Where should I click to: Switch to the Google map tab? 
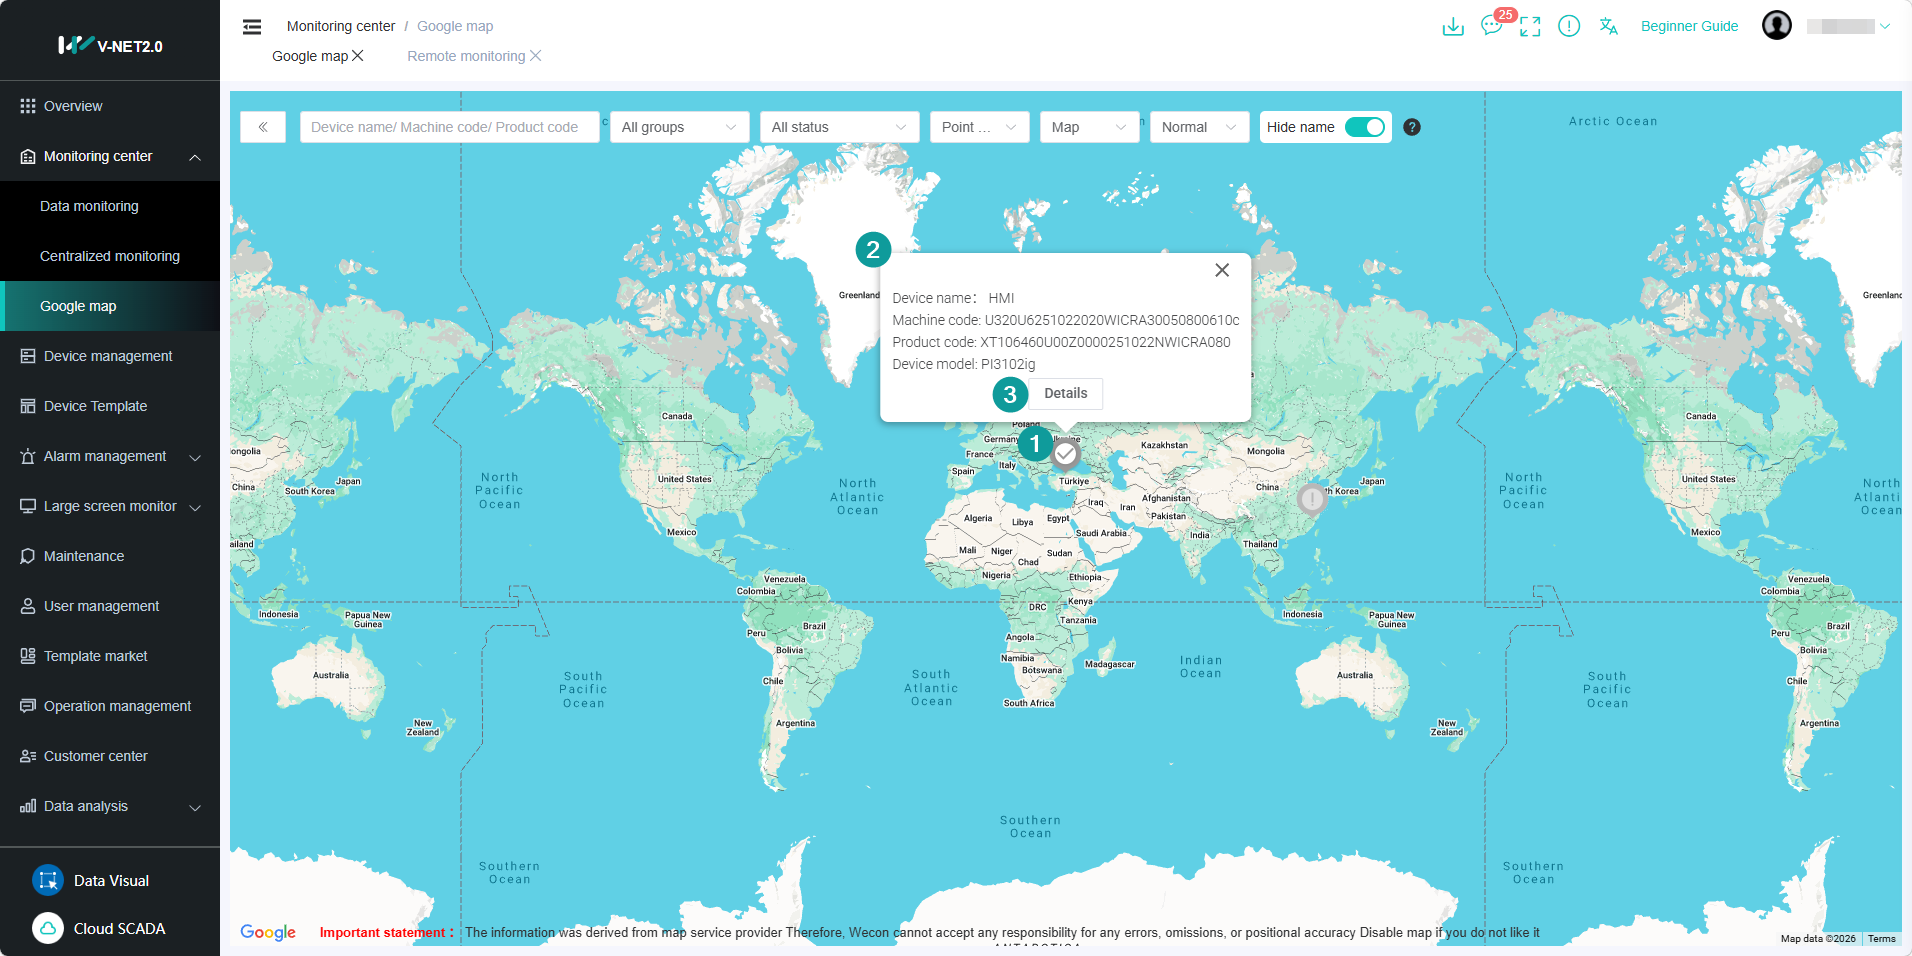pyautogui.click(x=310, y=56)
